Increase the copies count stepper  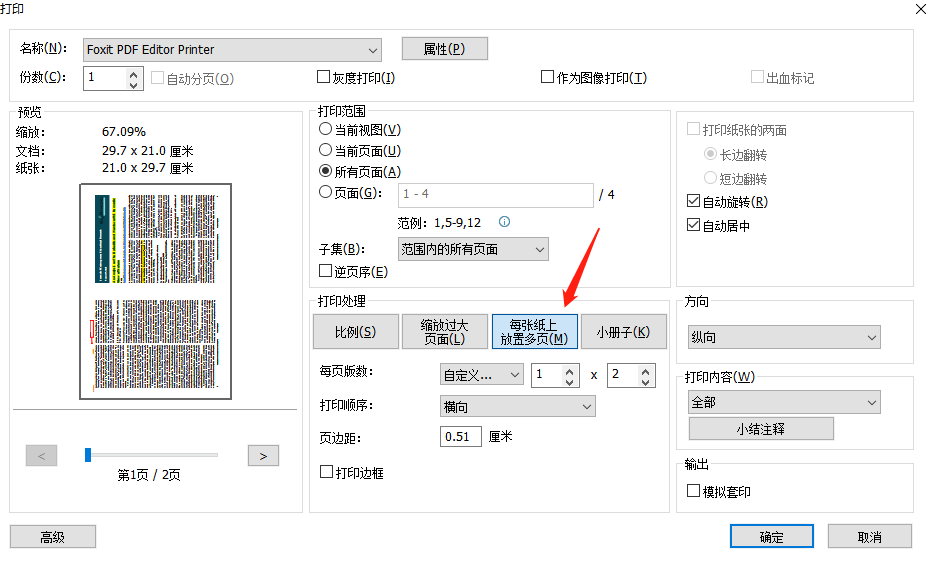(x=134, y=73)
